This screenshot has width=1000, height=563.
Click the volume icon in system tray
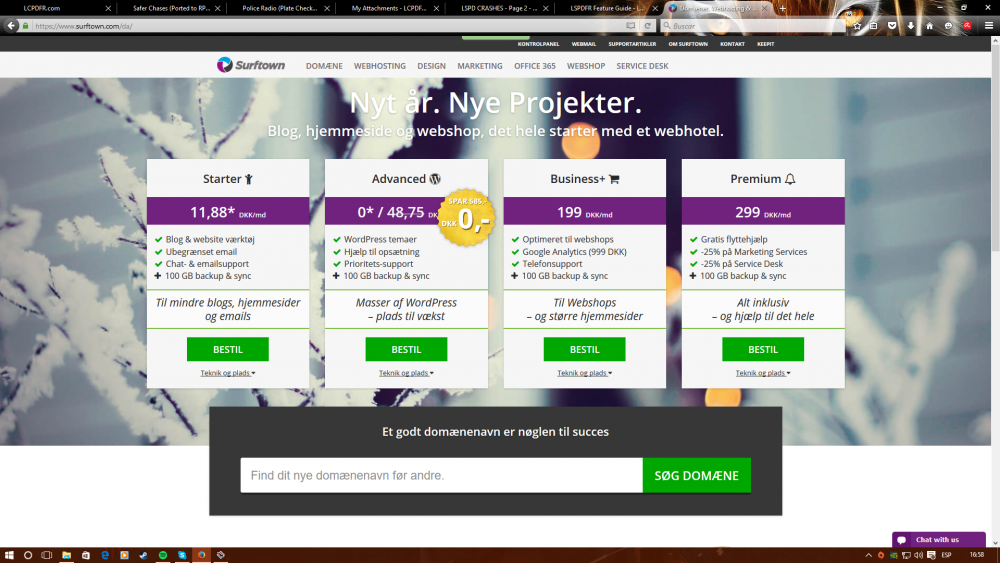918,555
